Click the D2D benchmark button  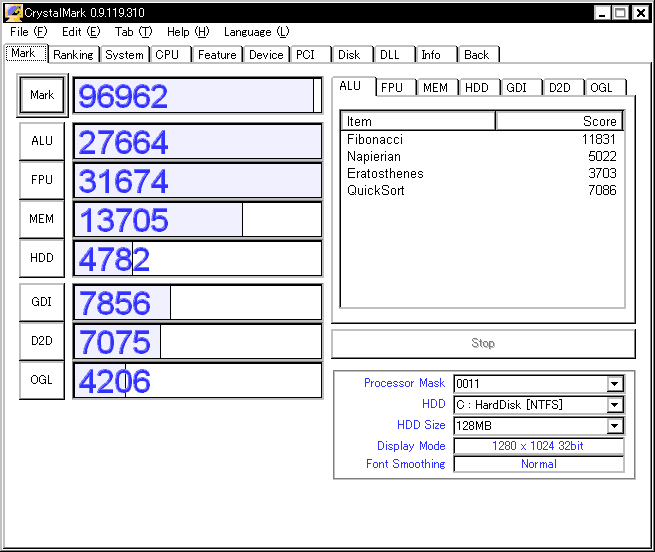click(x=42, y=341)
